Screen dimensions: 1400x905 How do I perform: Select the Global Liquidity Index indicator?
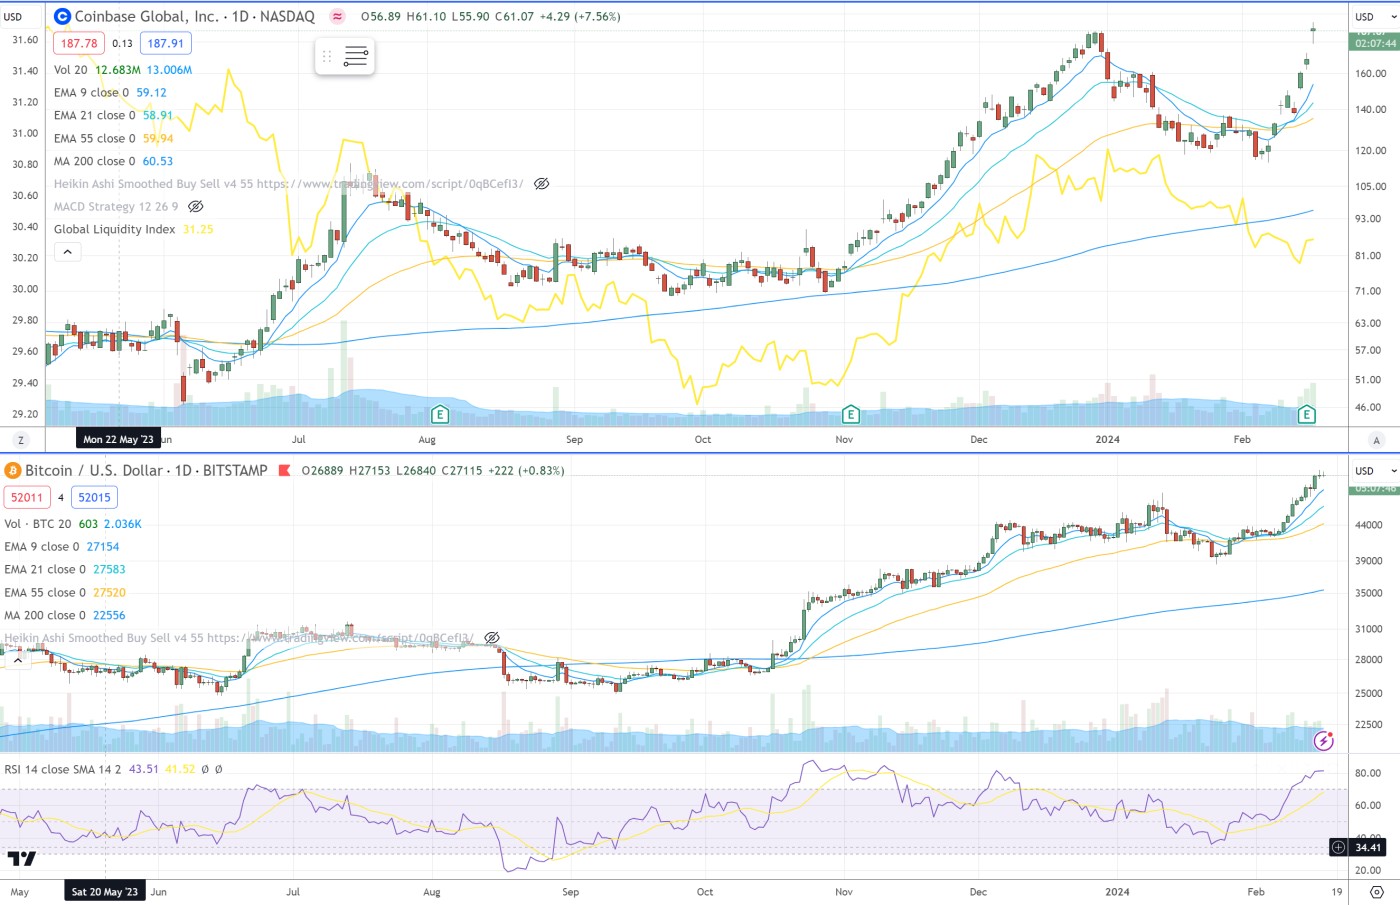pyautogui.click(x=115, y=230)
